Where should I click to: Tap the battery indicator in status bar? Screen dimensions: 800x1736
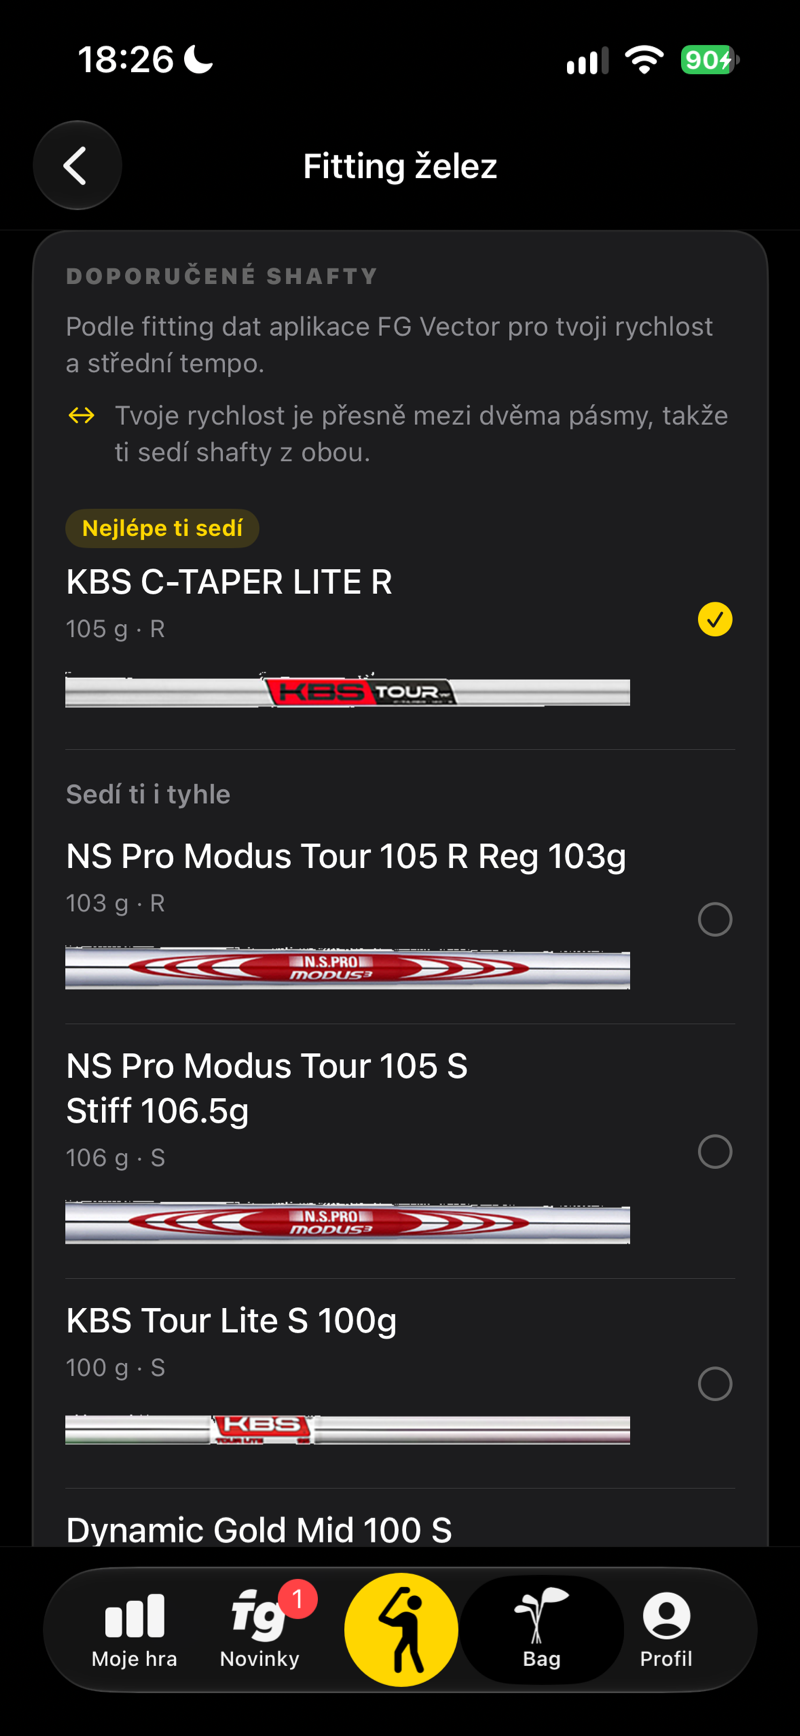pyautogui.click(x=709, y=60)
